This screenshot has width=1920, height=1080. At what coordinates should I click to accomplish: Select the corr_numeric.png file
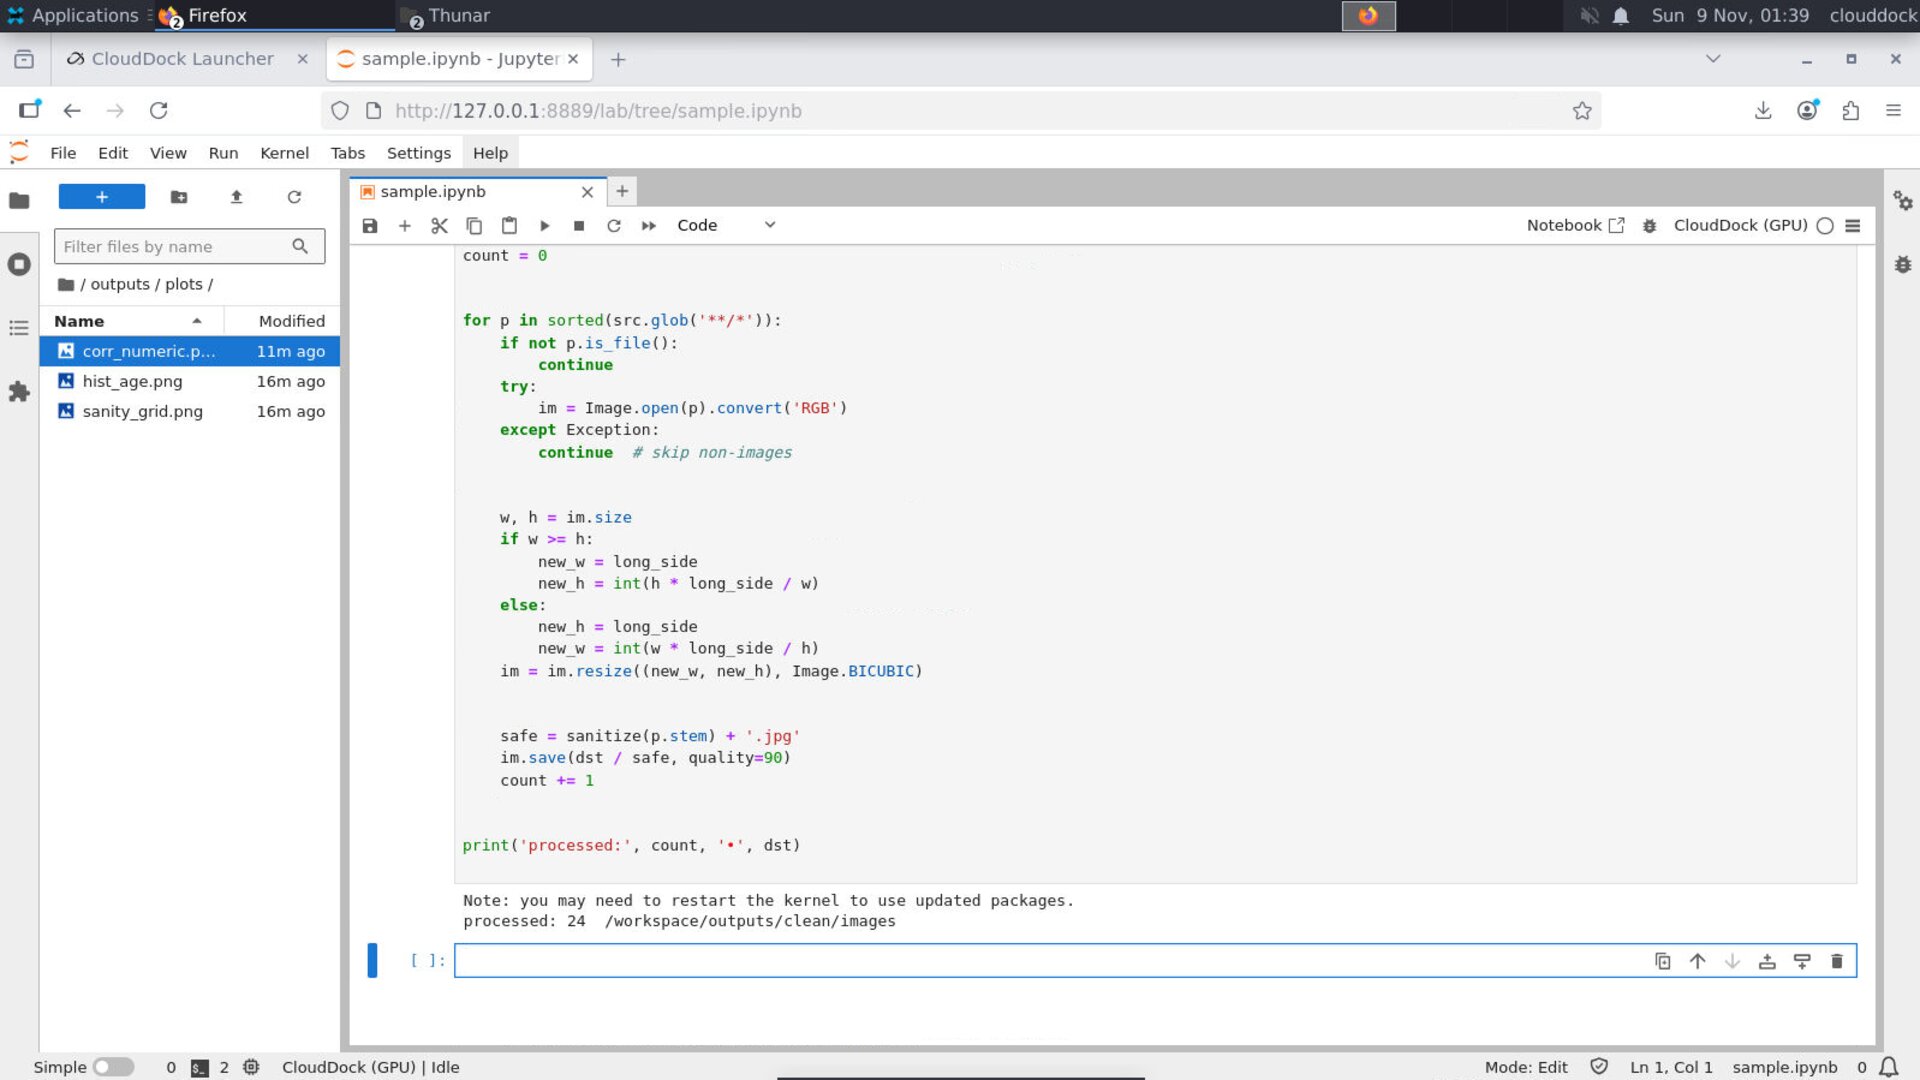[x=148, y=351]
